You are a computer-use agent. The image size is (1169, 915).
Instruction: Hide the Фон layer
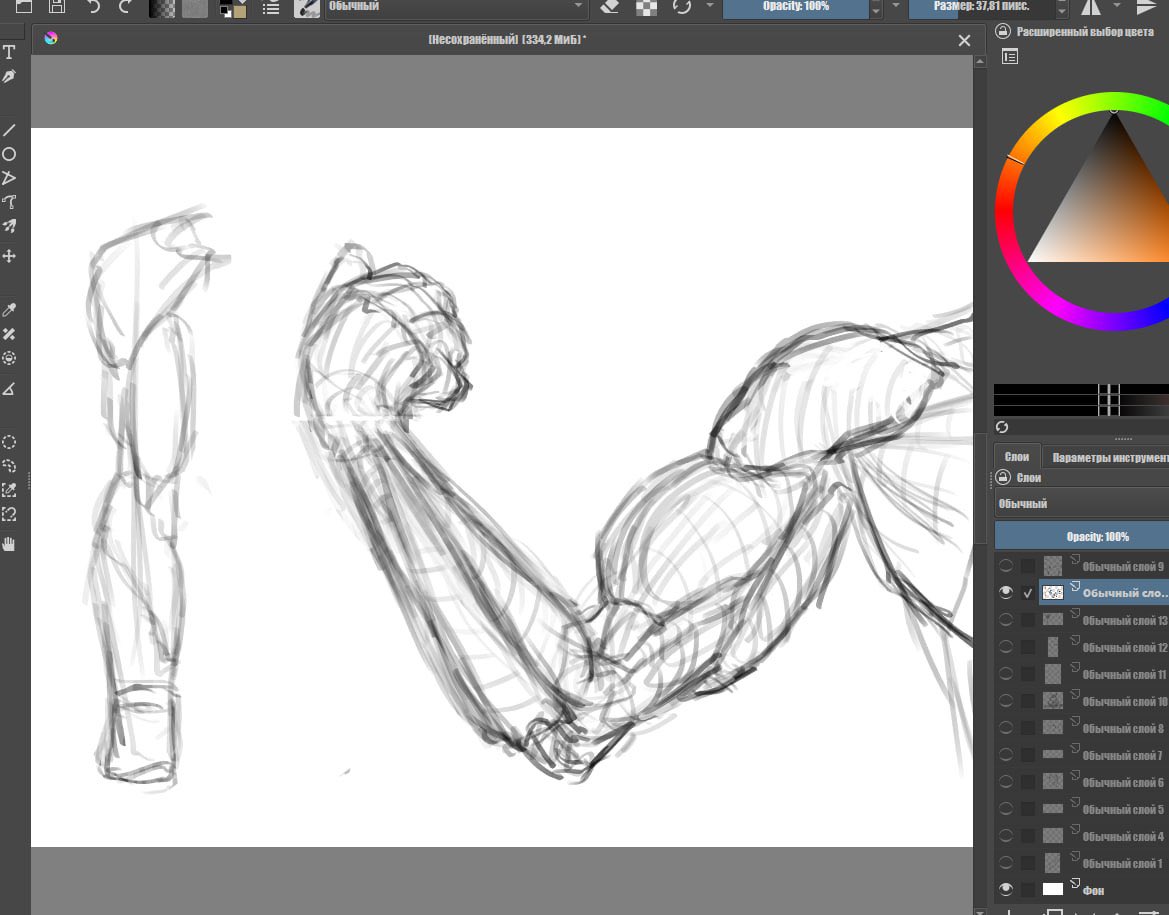(1006, 889)
